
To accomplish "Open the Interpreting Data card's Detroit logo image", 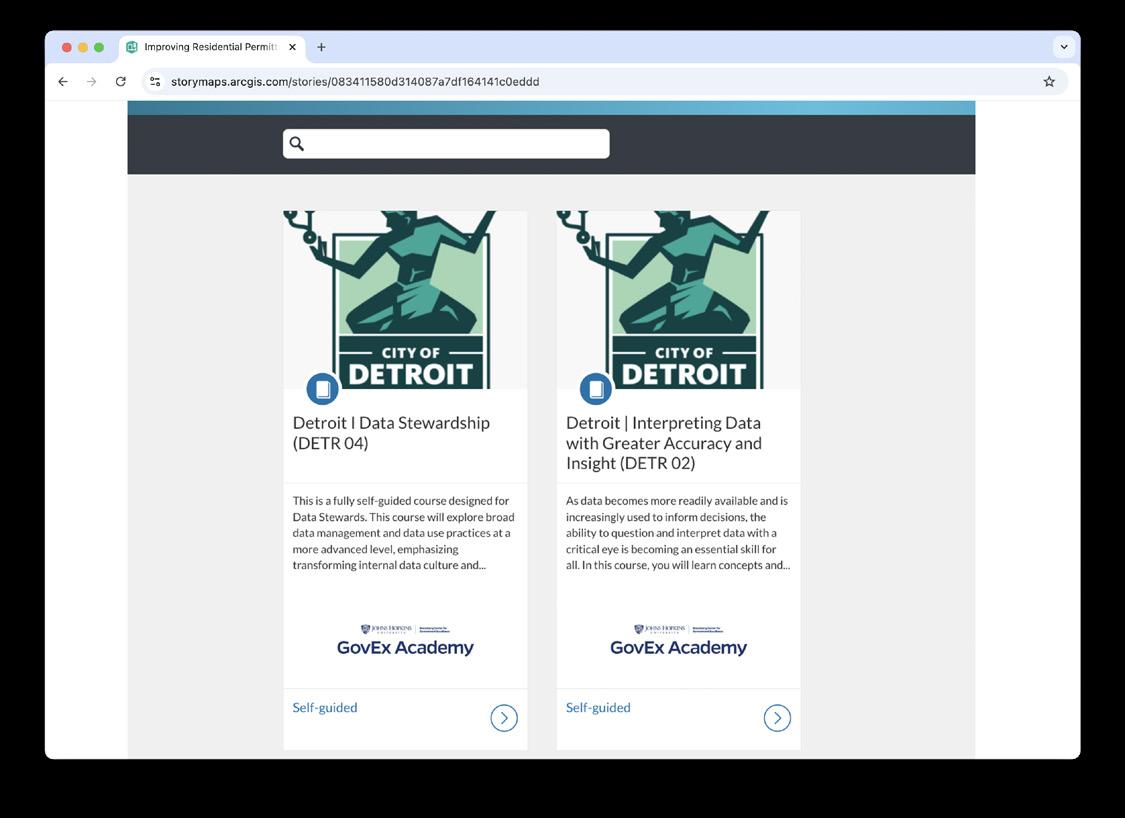I will [679, 300].
